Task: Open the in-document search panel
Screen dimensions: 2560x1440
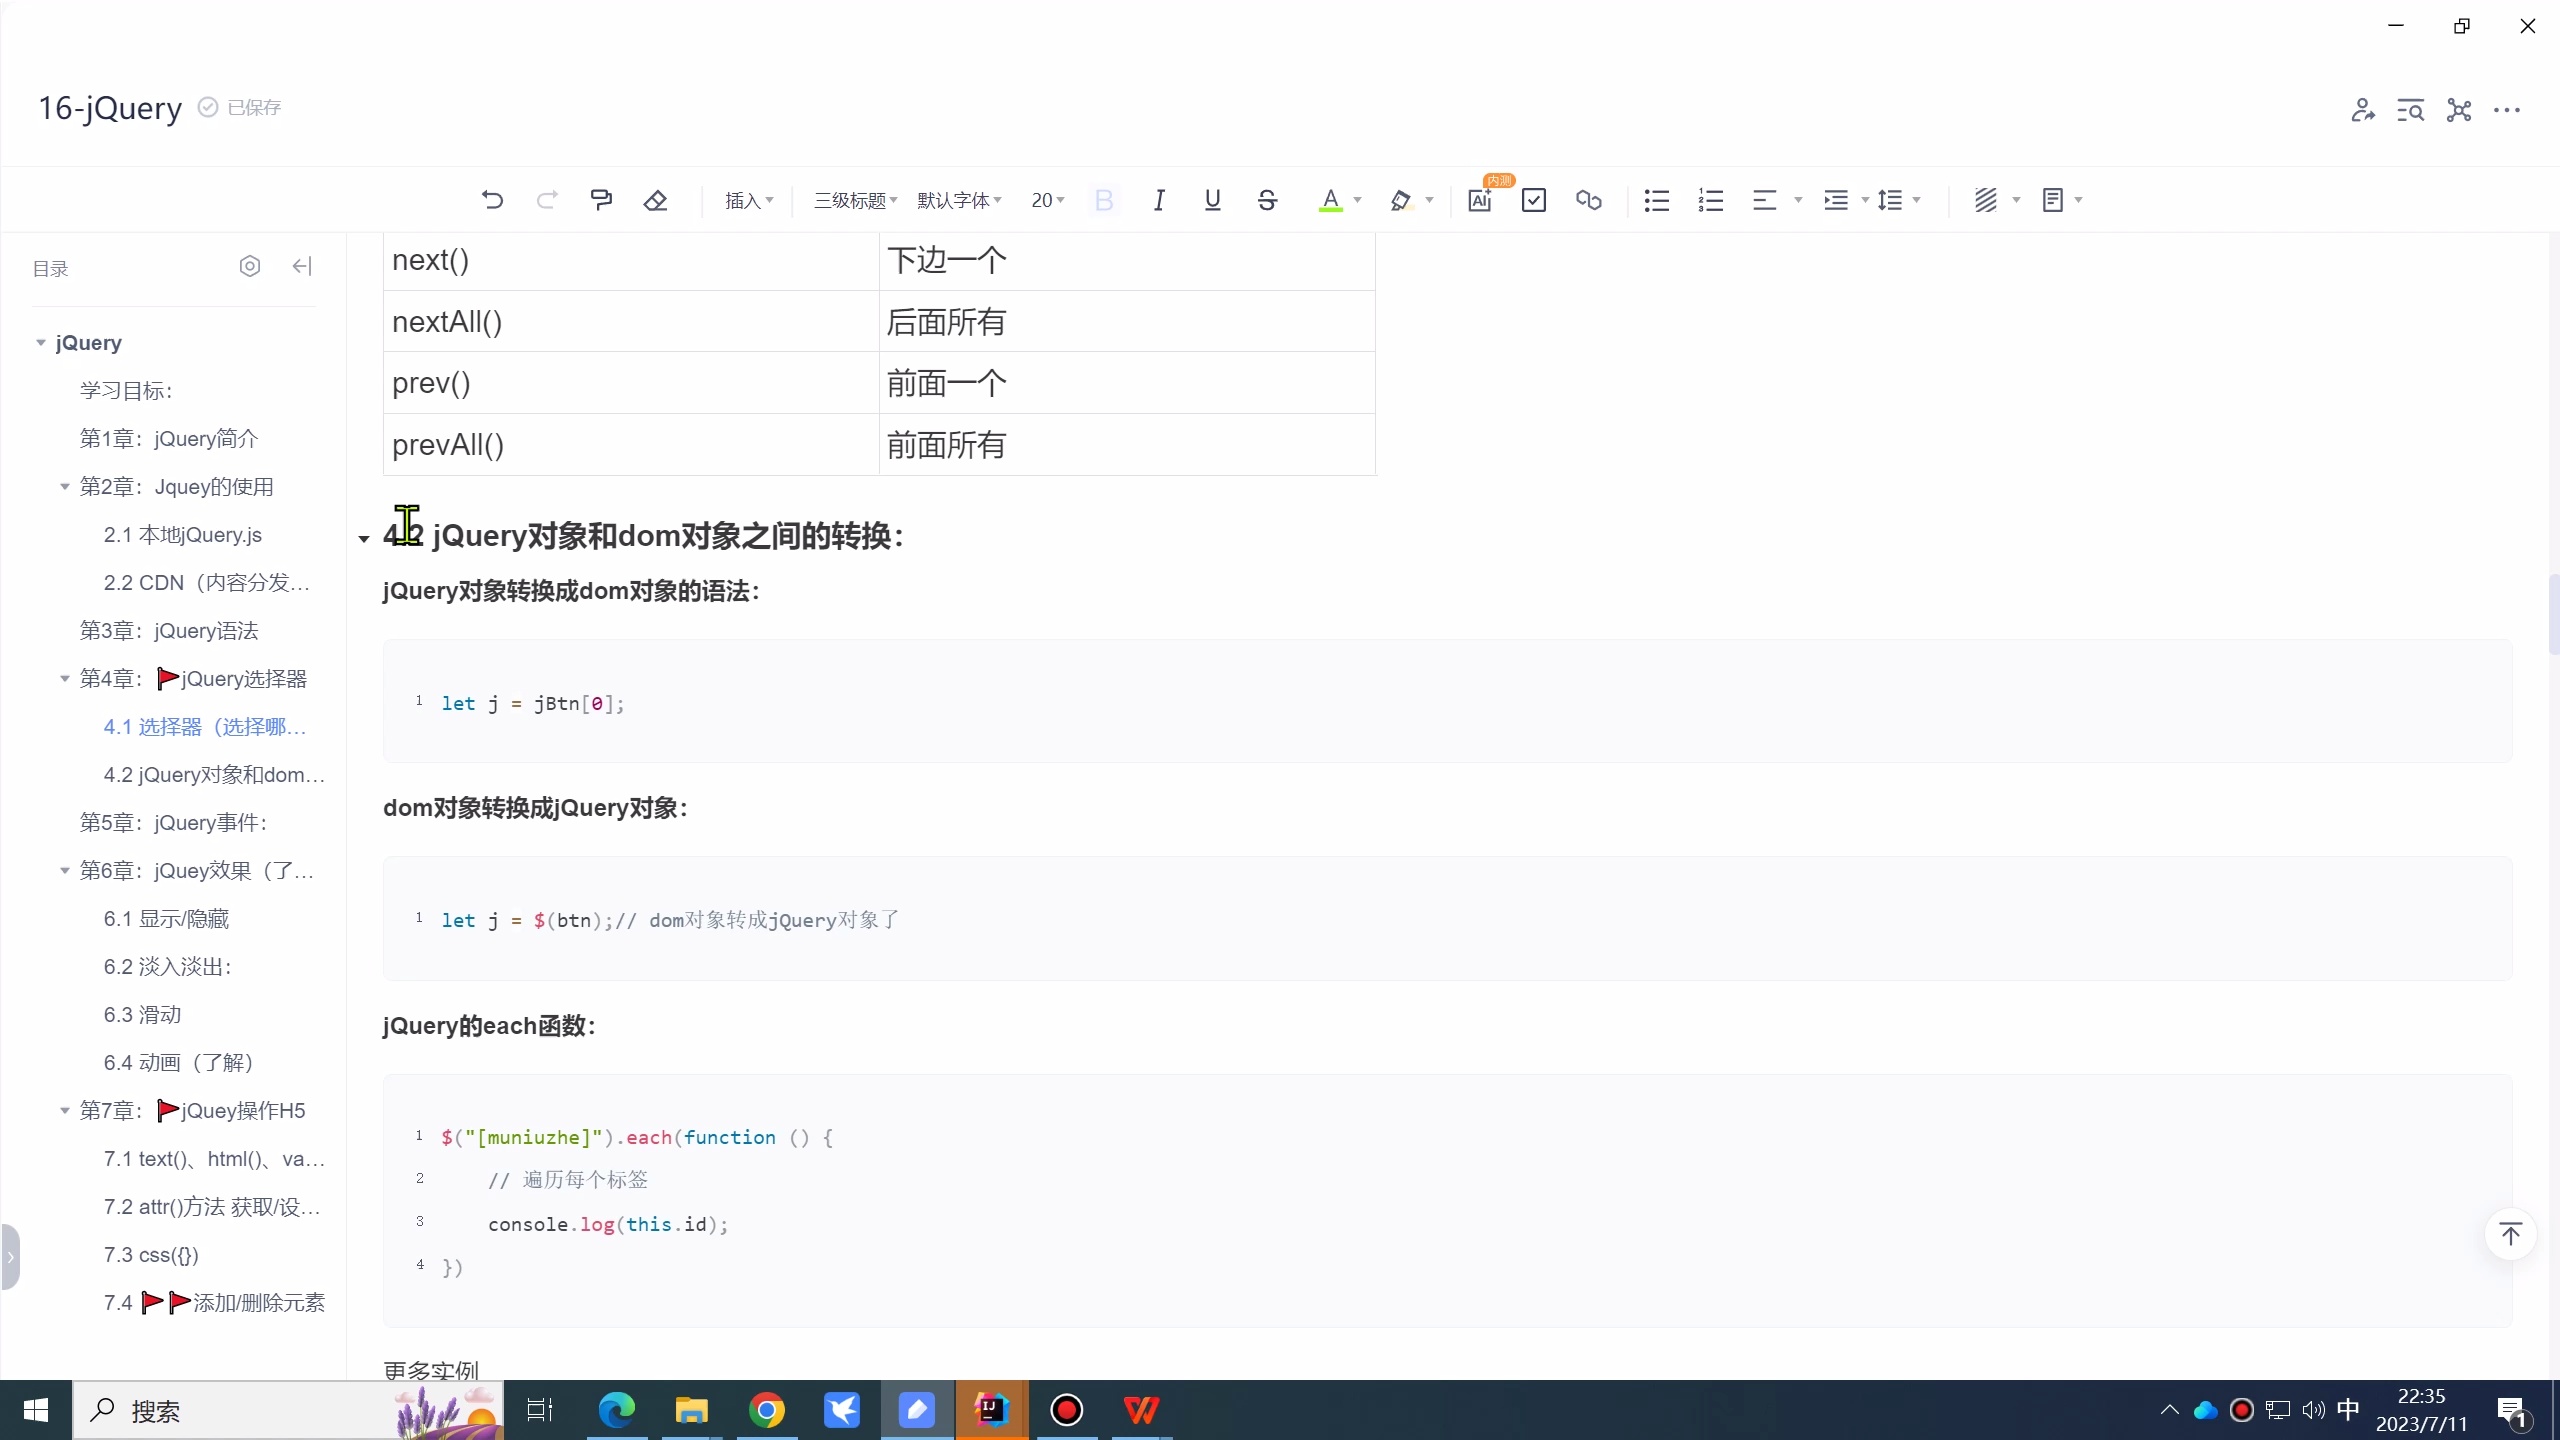Action: point(2410,110)
